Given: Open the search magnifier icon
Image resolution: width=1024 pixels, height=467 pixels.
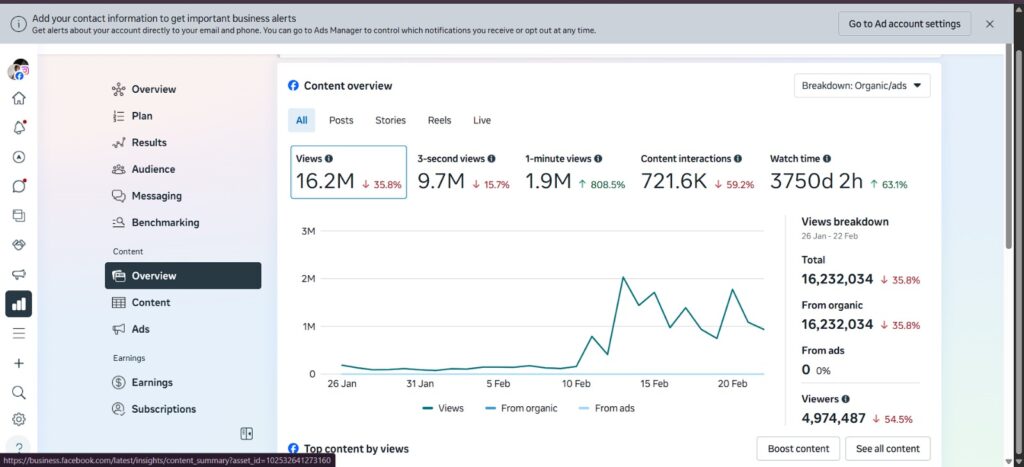Looking at the screenshot, I should coord(19,392).
